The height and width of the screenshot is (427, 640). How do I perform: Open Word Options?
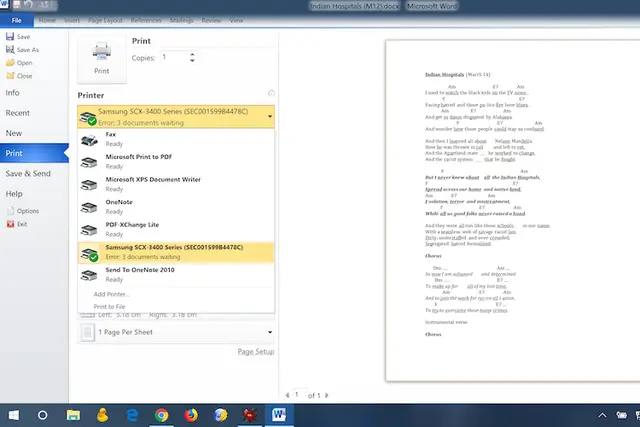click(x=23, y=211)
